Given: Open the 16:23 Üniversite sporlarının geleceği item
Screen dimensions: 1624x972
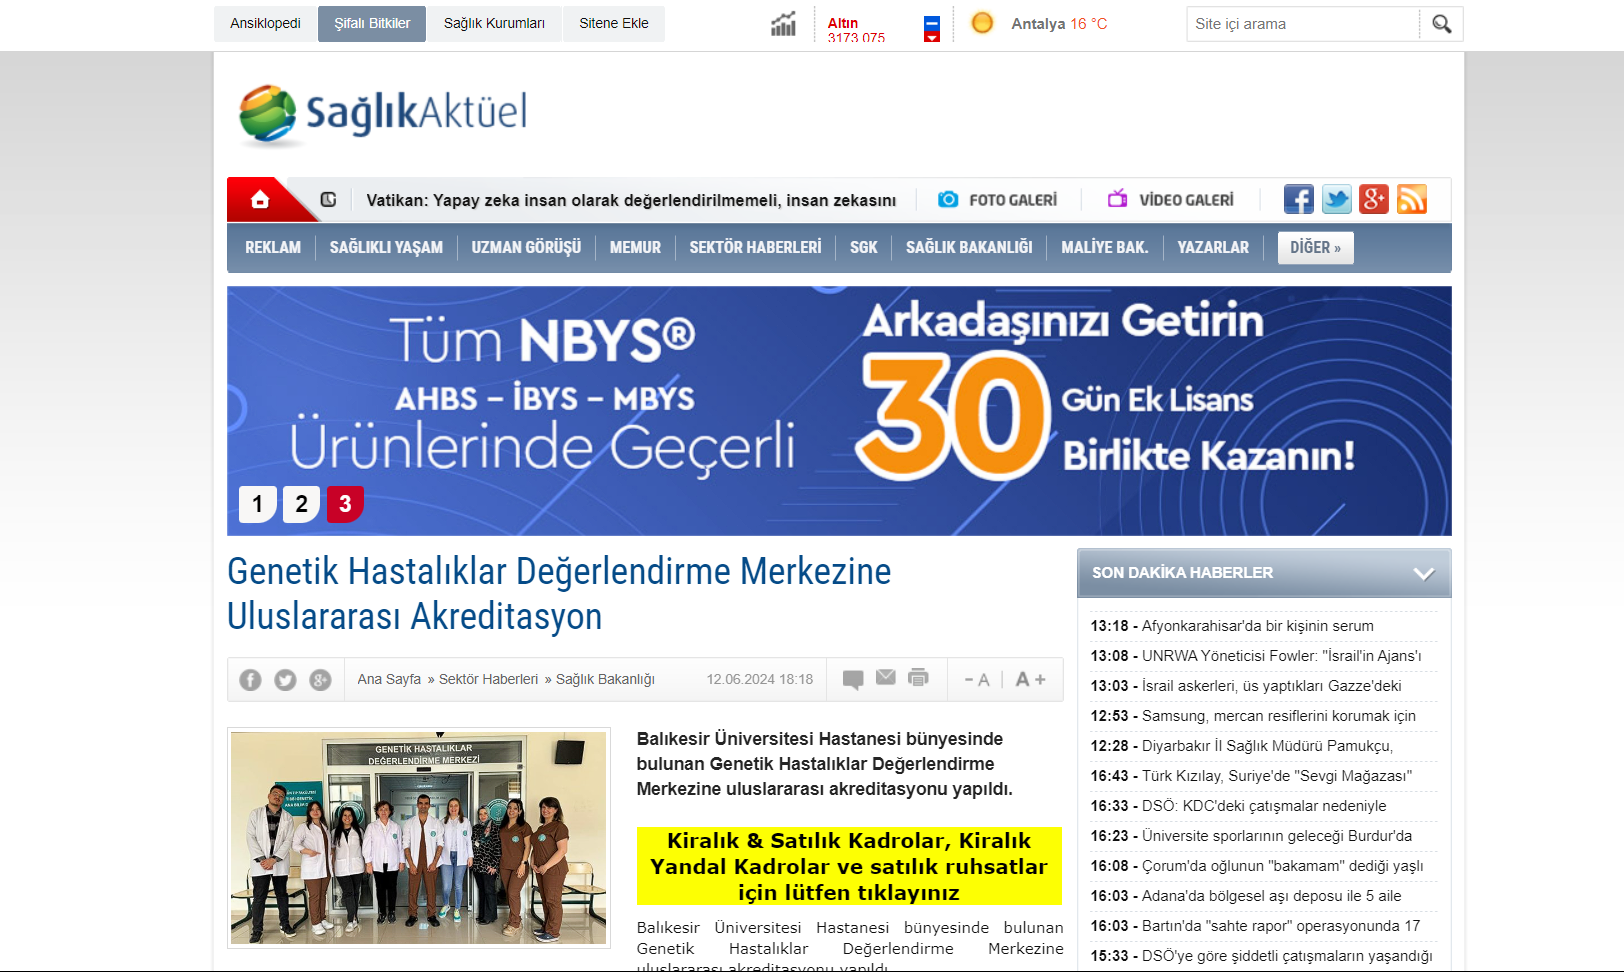Looking at the screenshot, I should pos(1251,836).
